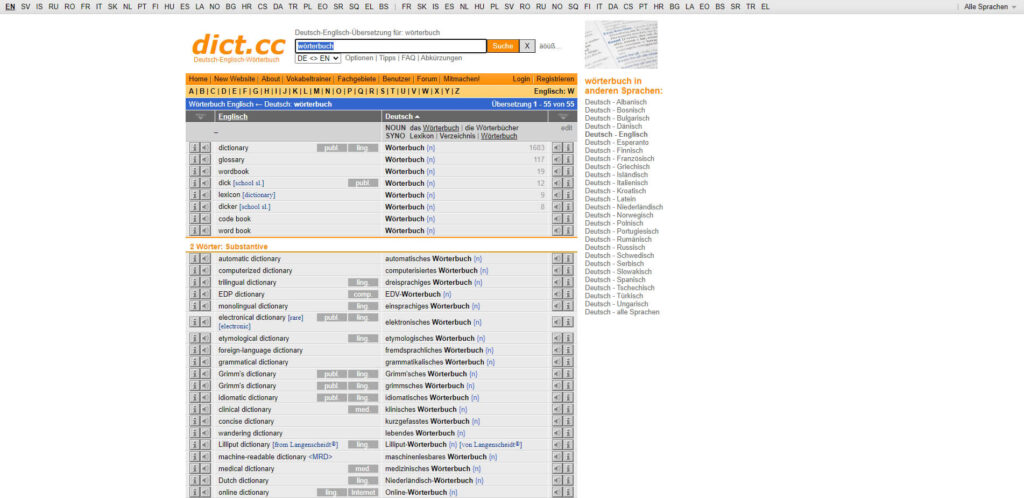
Task: Open the Abkürzungen link
Action: pyautogui.click(x=441, y=58)
